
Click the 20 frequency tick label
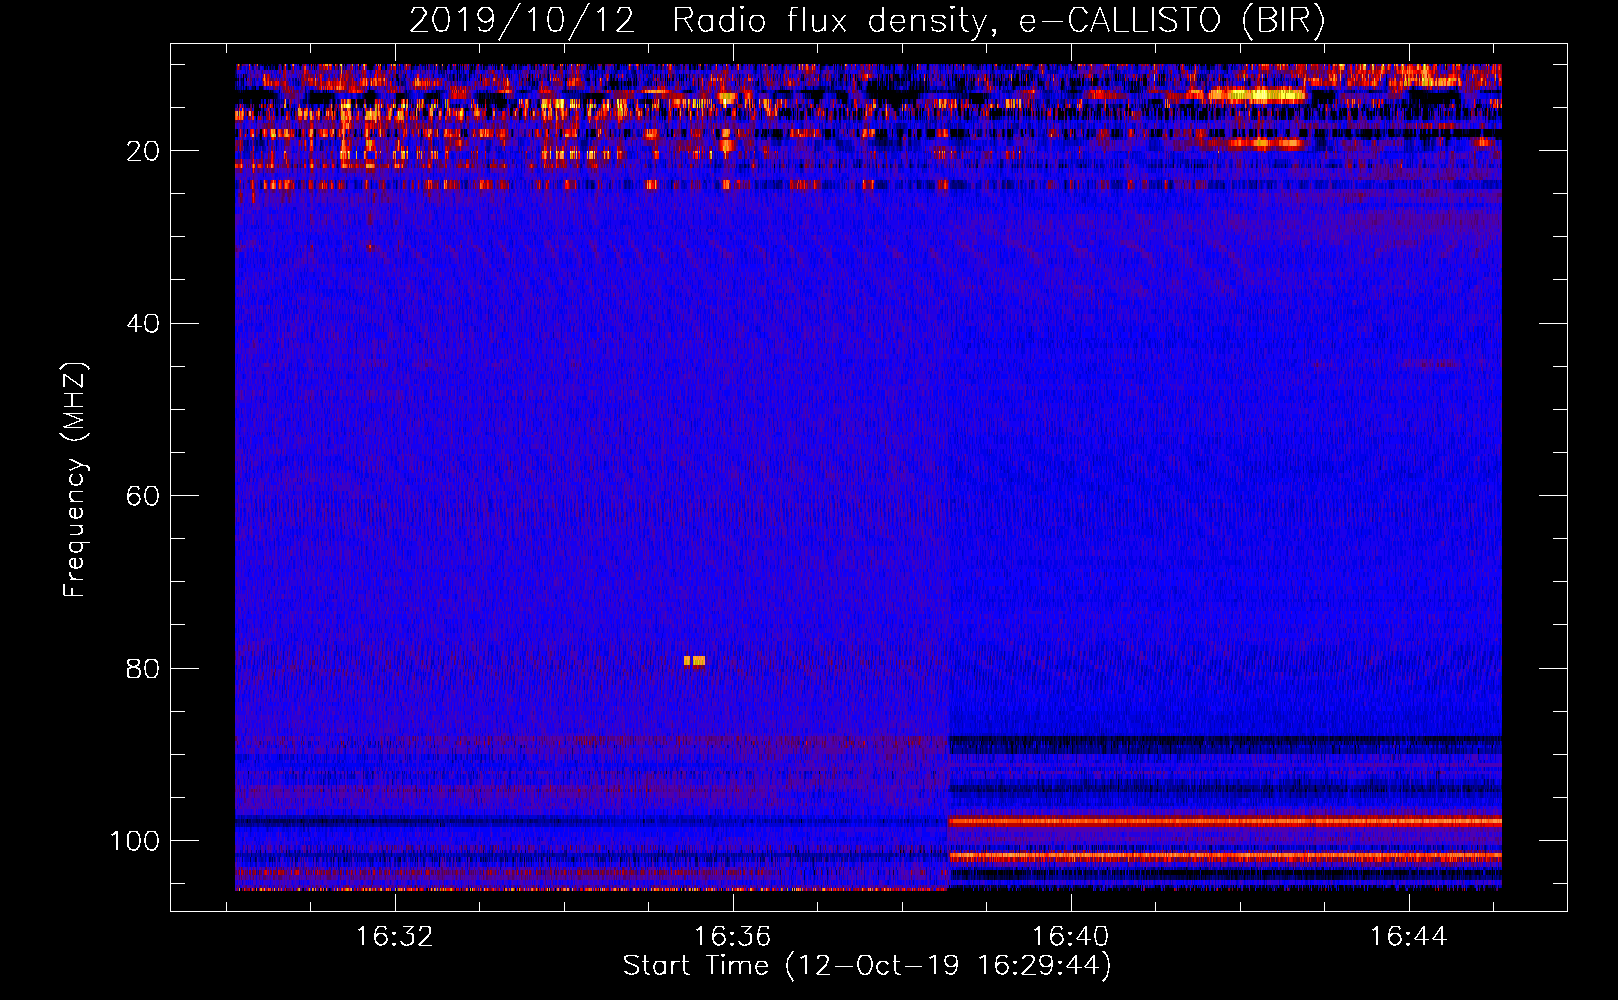(143, 151)
